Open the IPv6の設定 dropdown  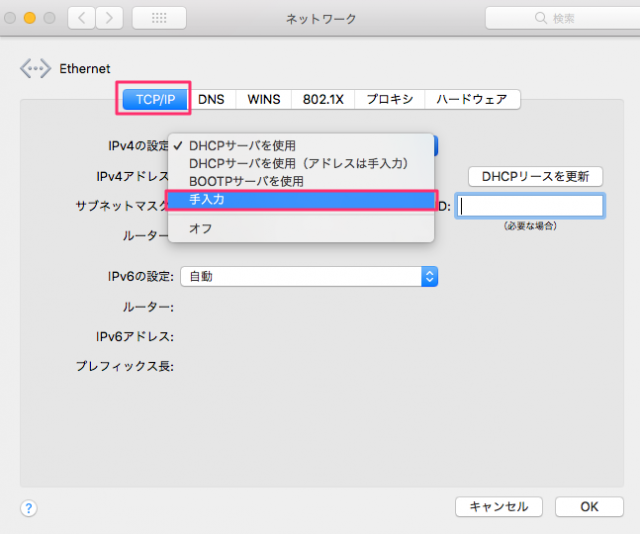(309, 276)
